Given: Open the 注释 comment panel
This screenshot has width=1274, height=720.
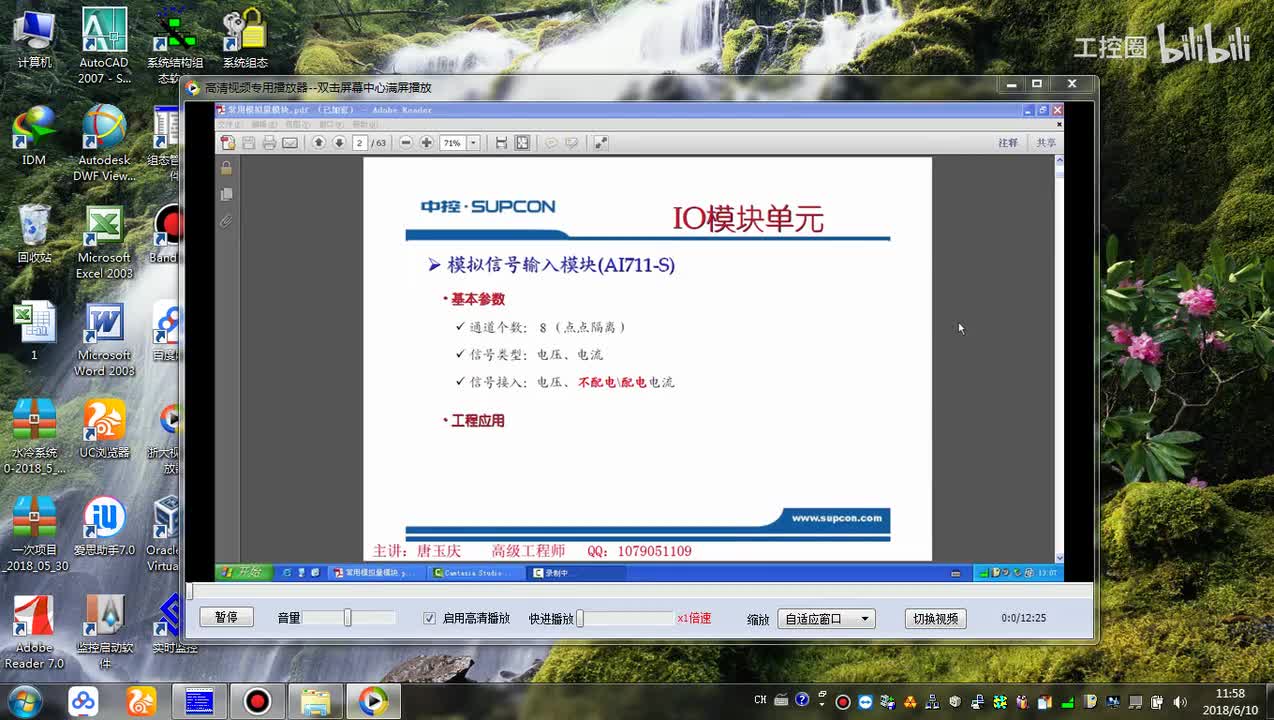Looking at the screenshot, I should (1008, 143).
